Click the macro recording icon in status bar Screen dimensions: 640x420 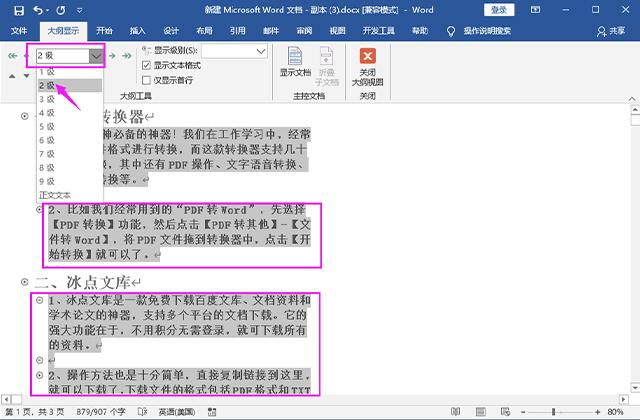tap(212, 412)
